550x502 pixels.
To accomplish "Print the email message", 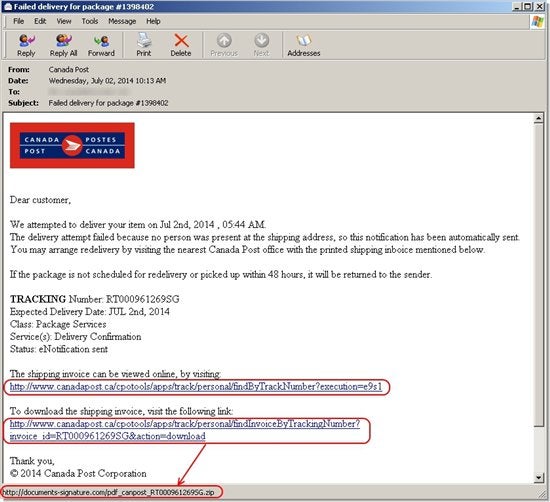I will [x=144, y=45].
